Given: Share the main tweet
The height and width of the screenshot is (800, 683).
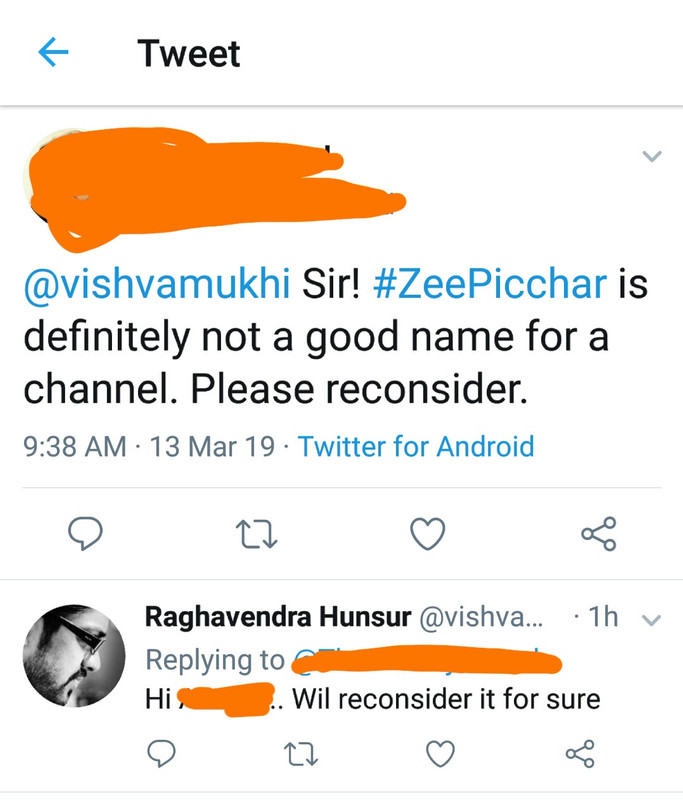Looking at the screenshot, I should [x=599, y=534].
